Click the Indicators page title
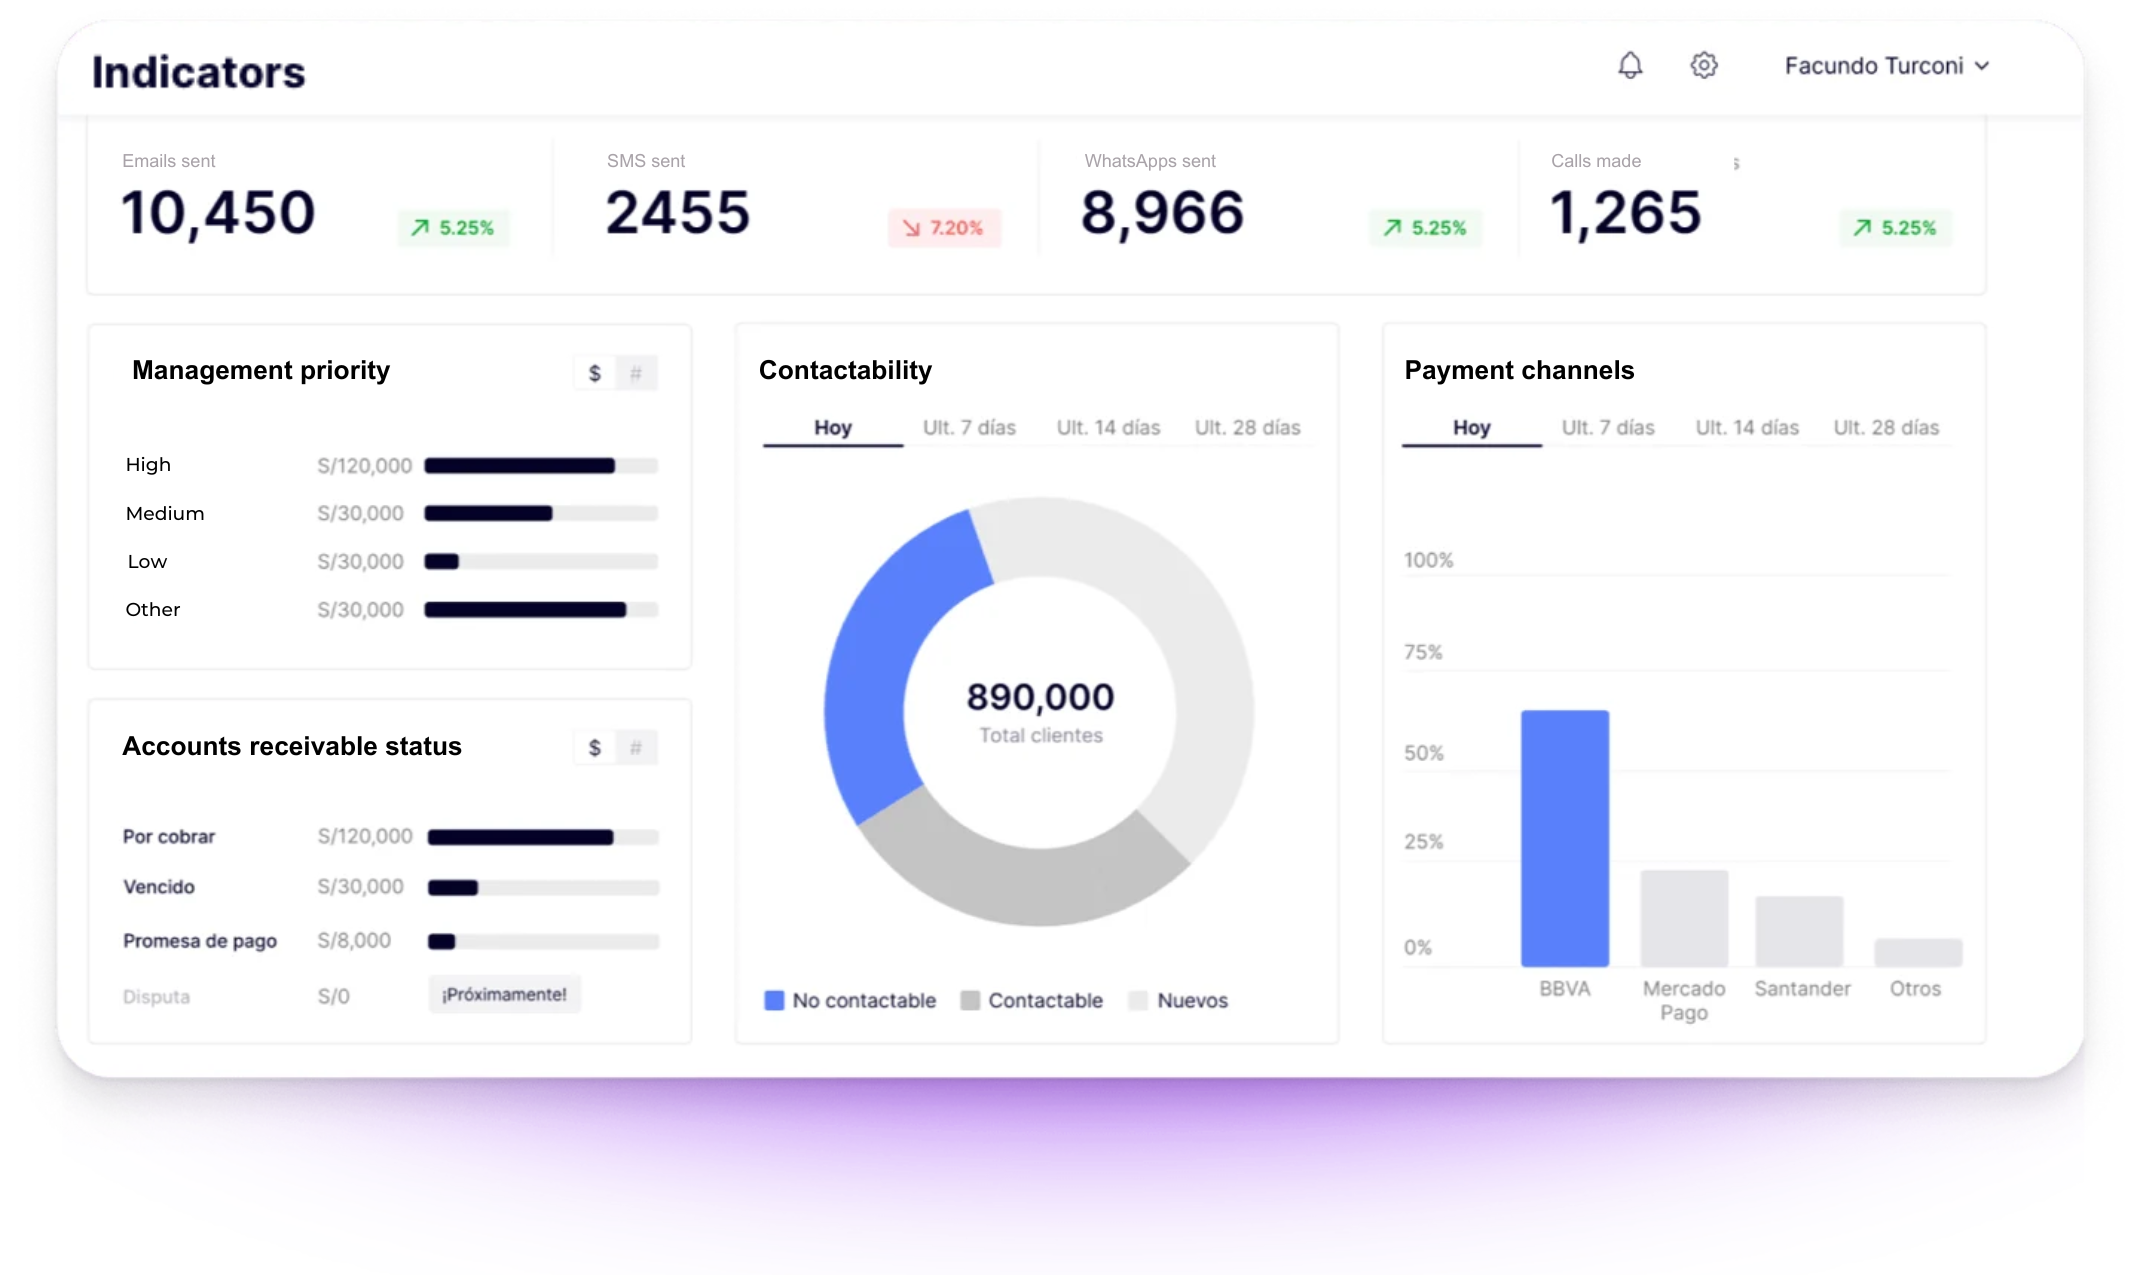The height and width of the screenshot is (1275, 2140). click(x=199, y=72)
